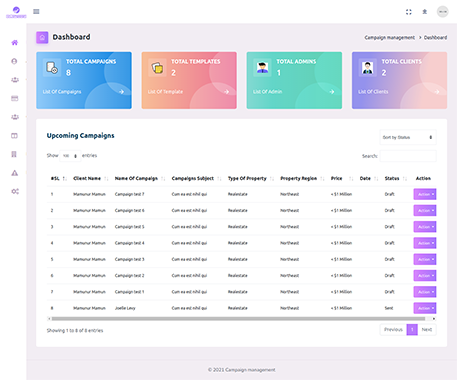460x380 pixels.
Task: Click the Next pagination button
Action: click(427, 330)
